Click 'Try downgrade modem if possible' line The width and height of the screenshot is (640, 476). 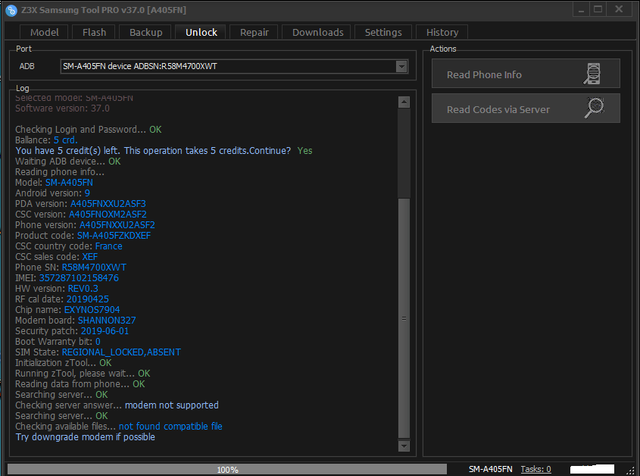tap(85, 437)
